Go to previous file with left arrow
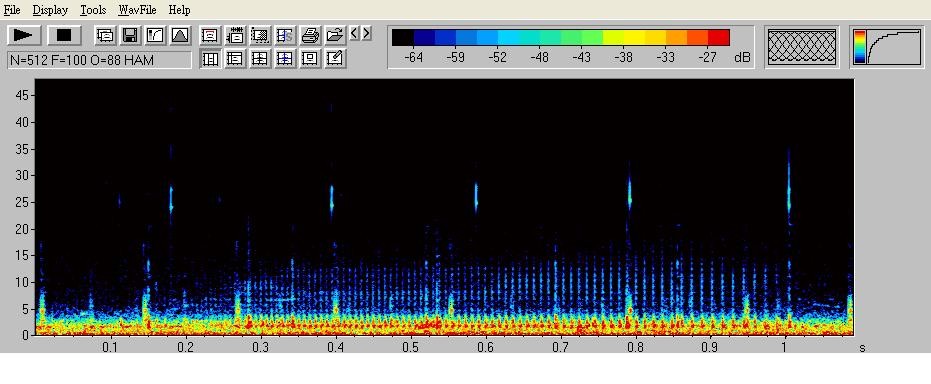This screenshot has width=931, height=384. pos(354,33)
